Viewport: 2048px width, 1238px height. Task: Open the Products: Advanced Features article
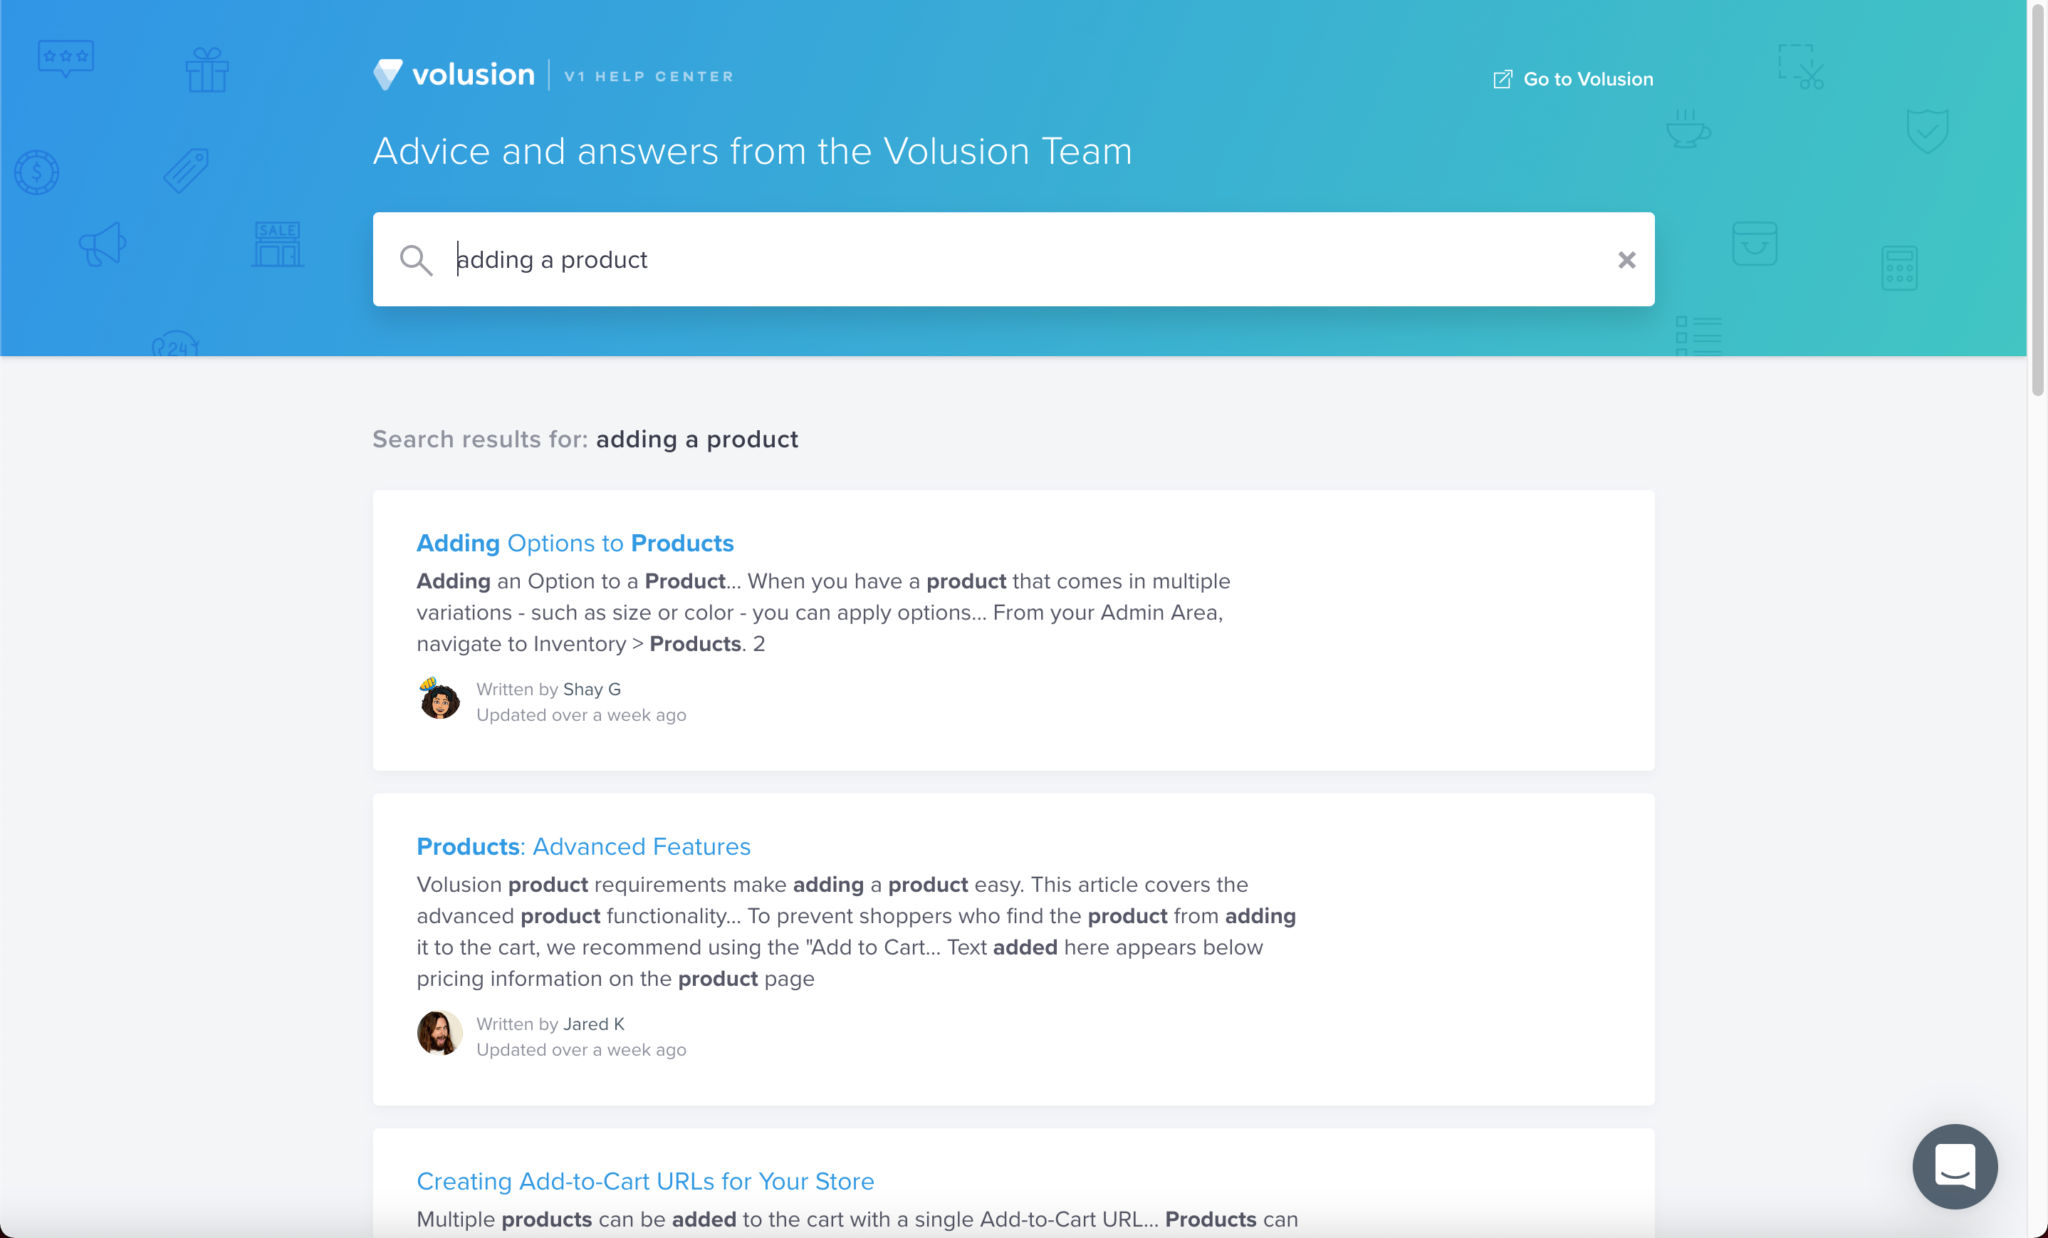click(583, 846)
